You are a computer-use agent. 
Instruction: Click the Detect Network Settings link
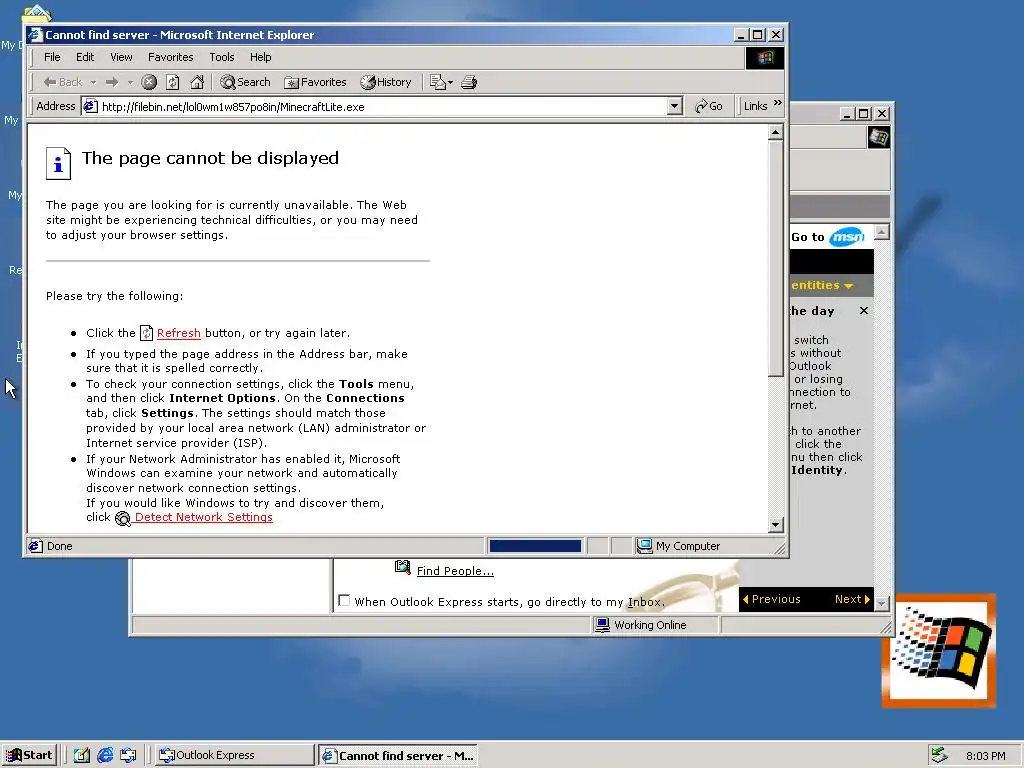point(204,517)
